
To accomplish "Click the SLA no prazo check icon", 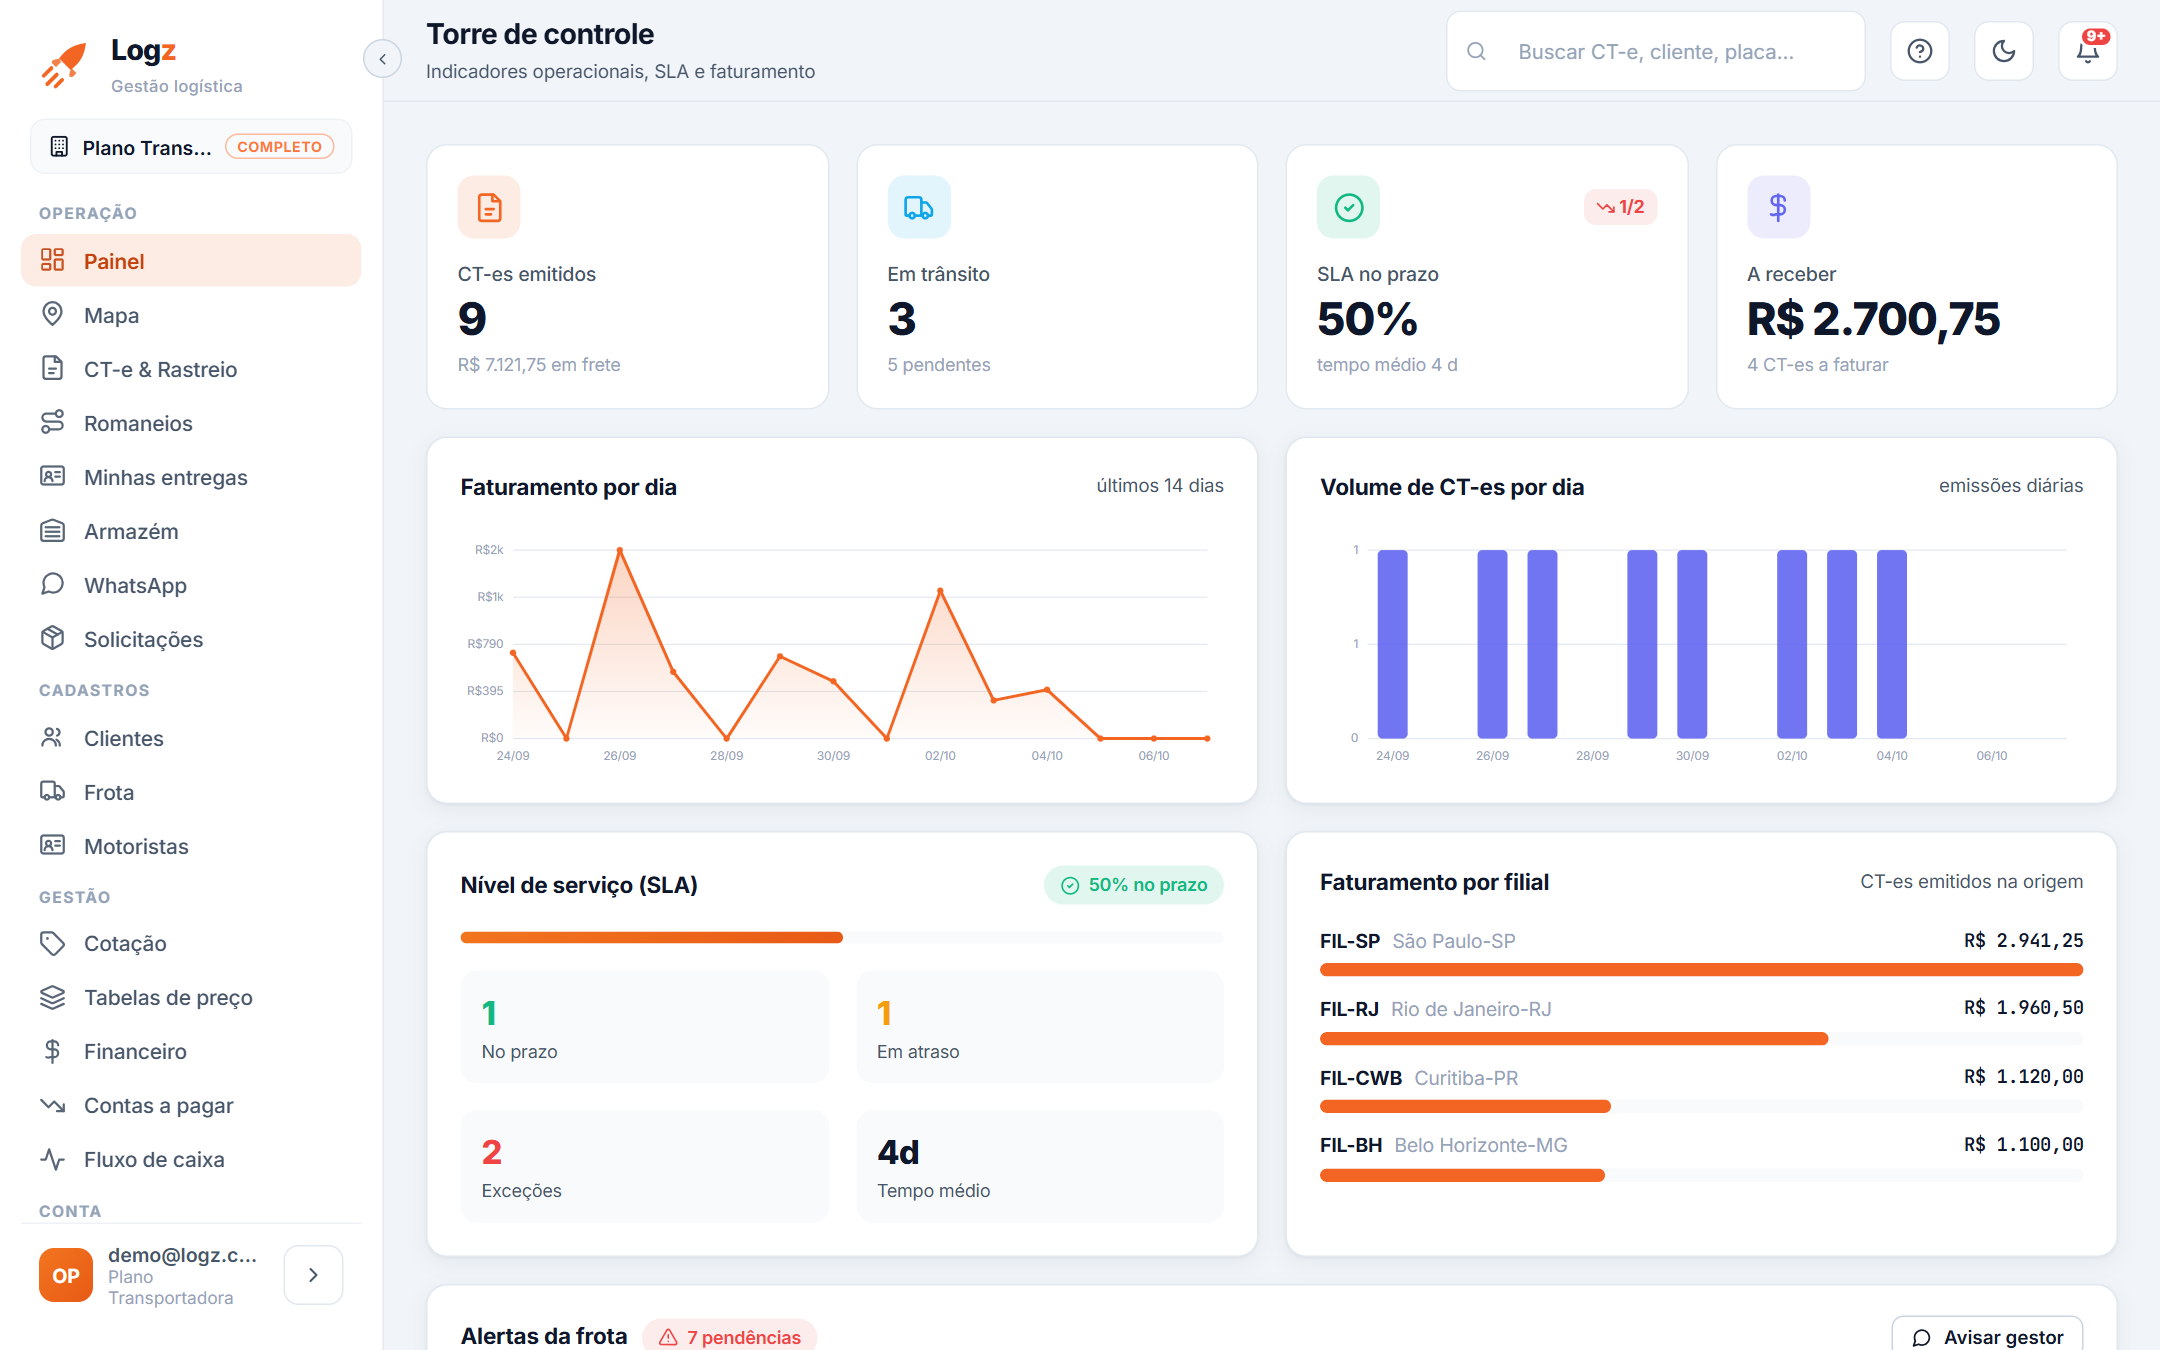I will tap(1348, 207).
